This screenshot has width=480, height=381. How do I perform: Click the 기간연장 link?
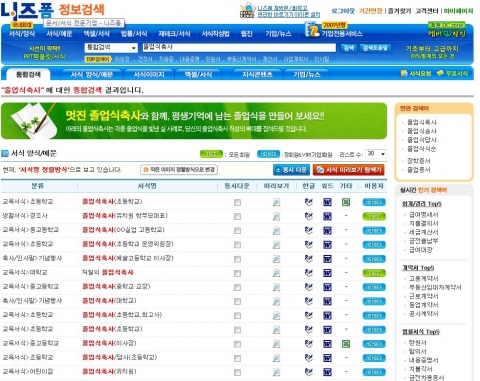coord(370,11)
